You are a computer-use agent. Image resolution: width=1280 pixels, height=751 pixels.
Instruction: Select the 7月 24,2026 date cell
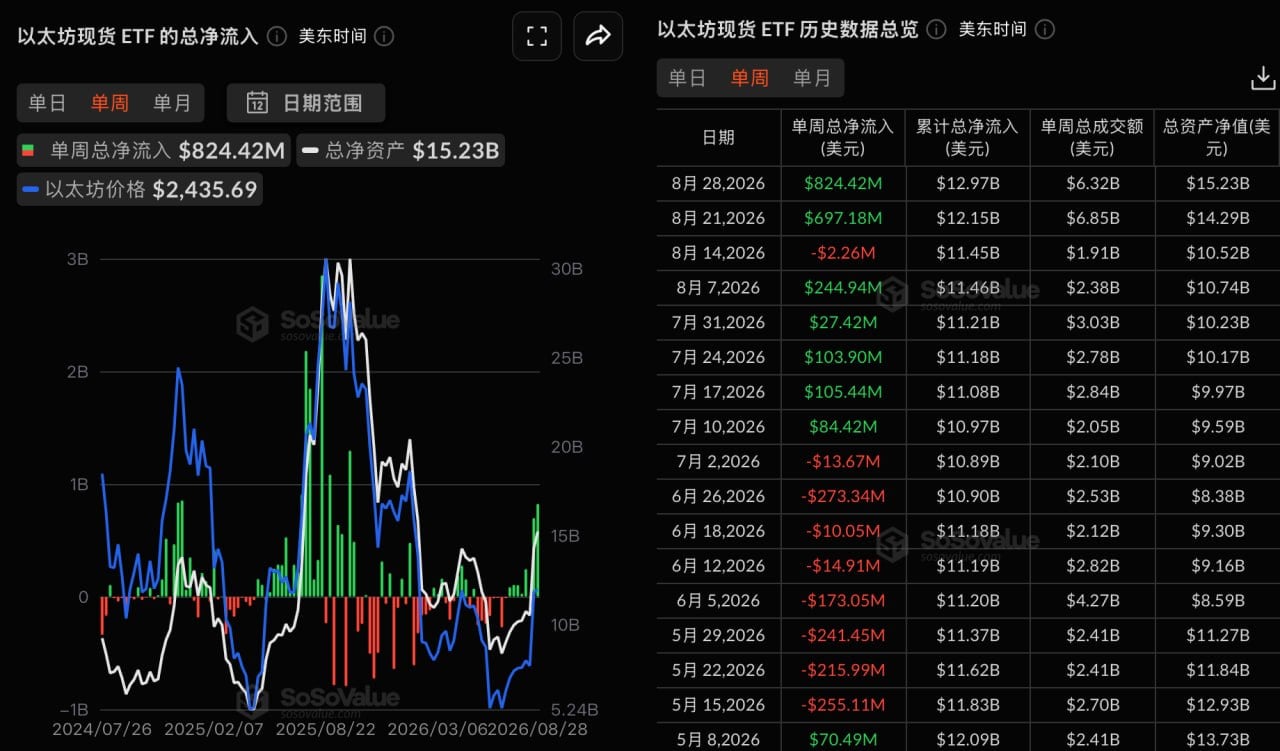click(718, 357)
